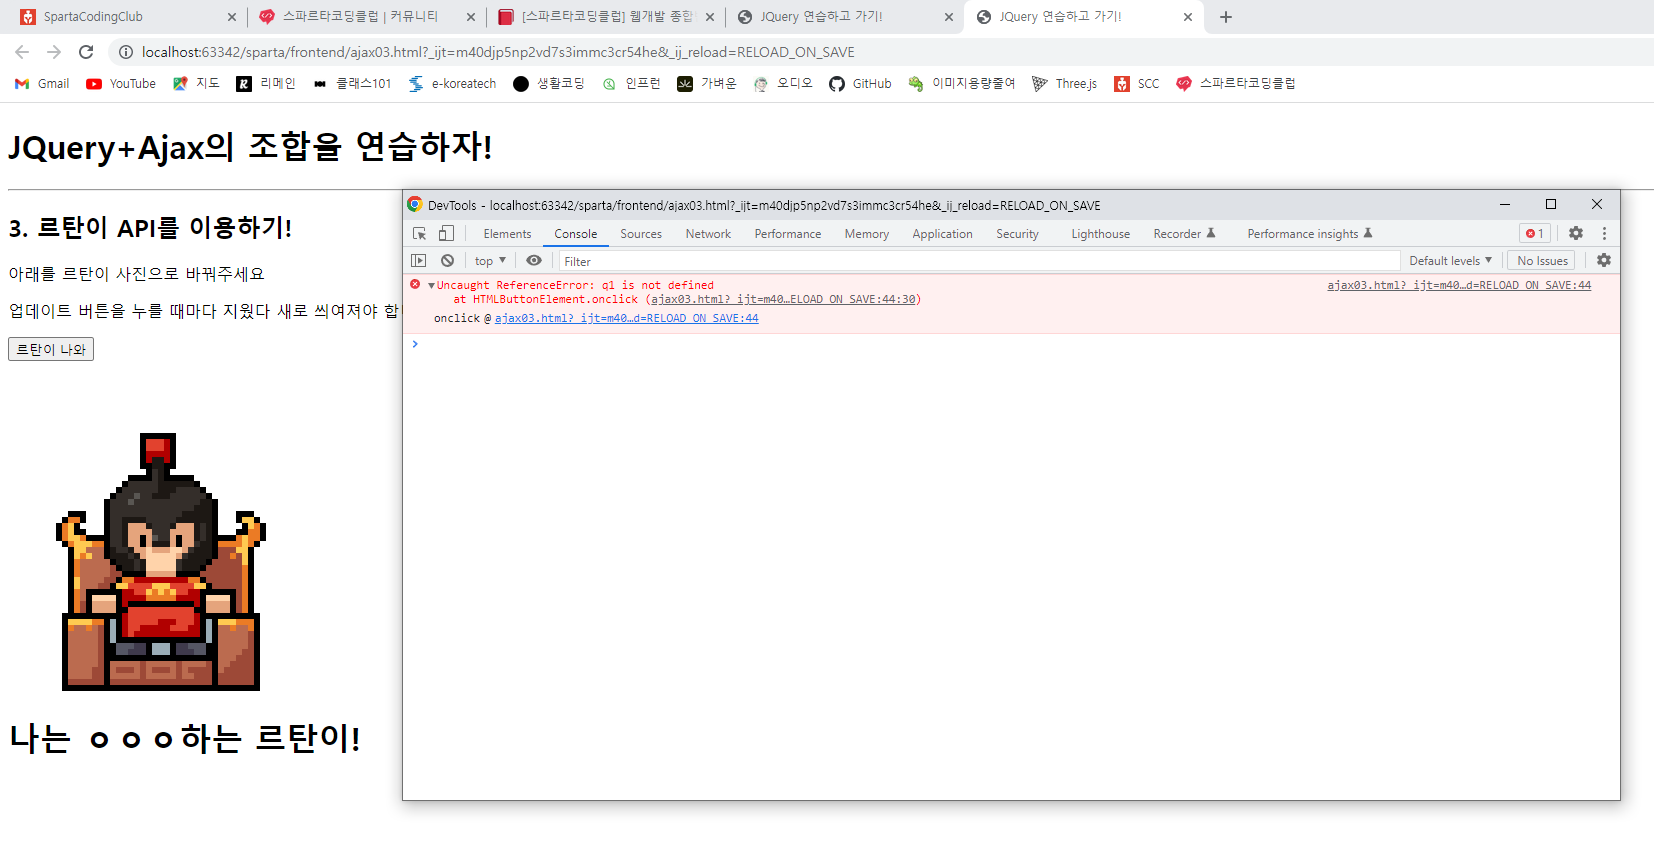Open the 클래스101 bookmark
The height and width of the screenshot is (862, 1654).
pos(352,84)
